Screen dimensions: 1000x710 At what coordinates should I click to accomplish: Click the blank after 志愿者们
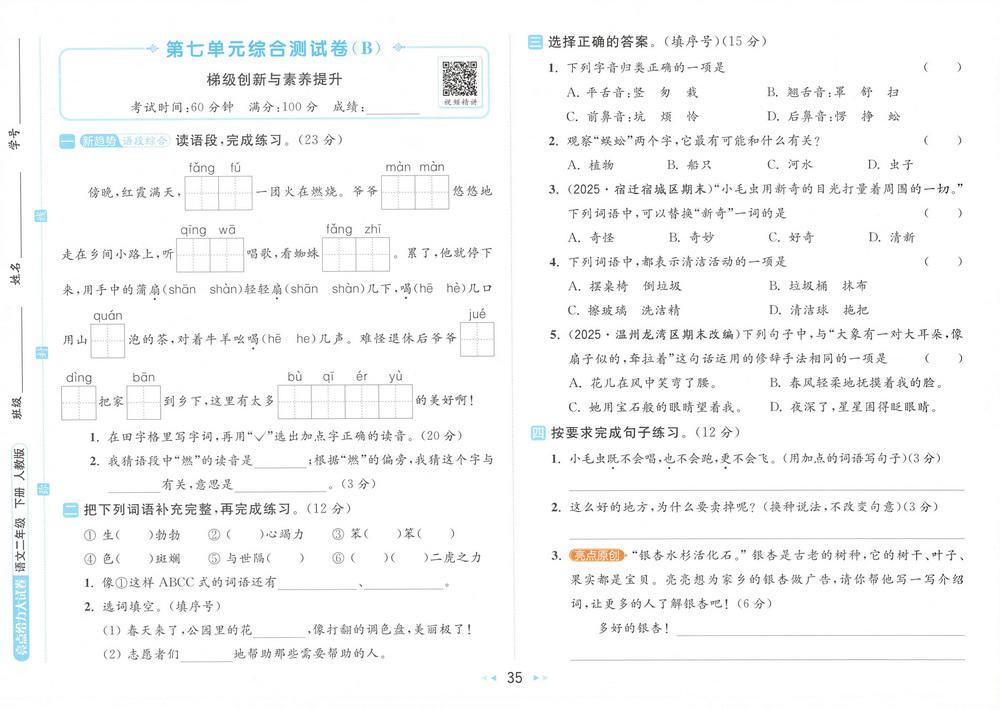tap(207, 655)
